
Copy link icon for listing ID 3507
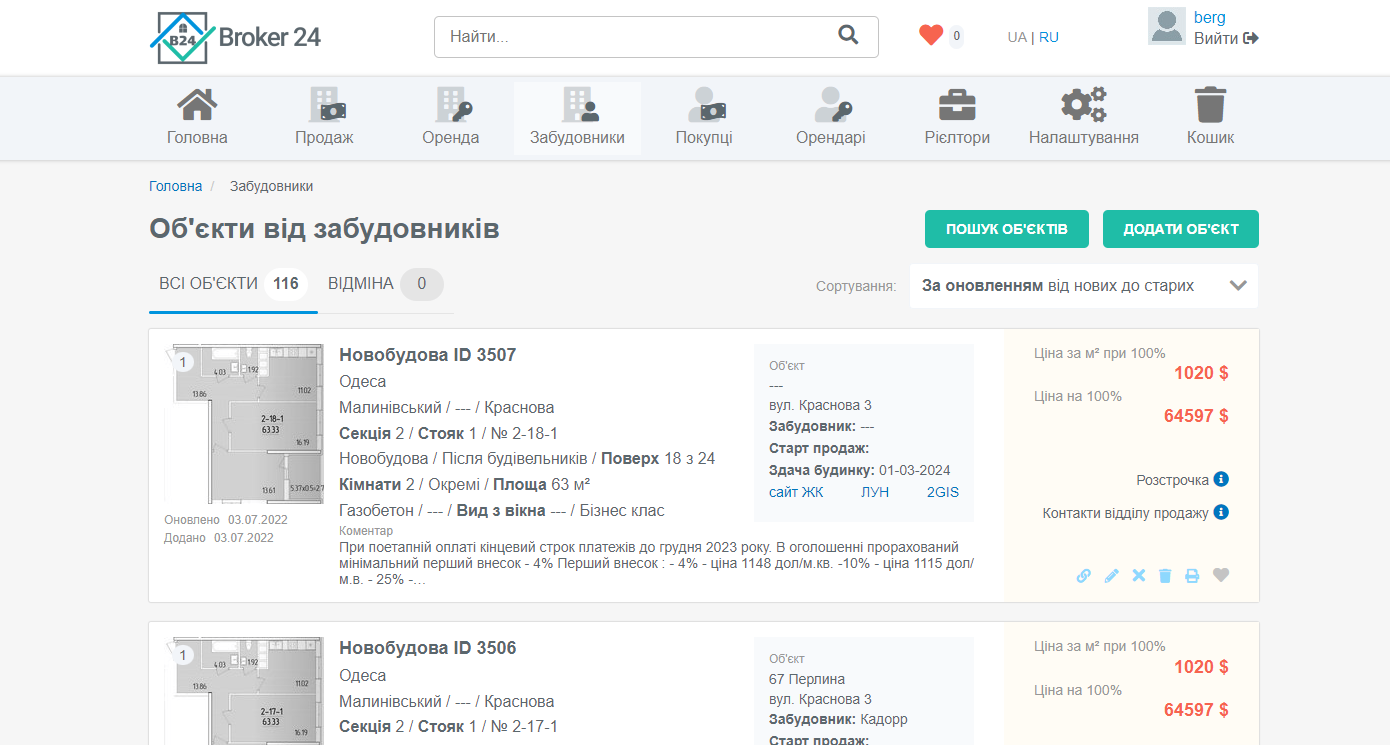click(x=1084, y=576)
